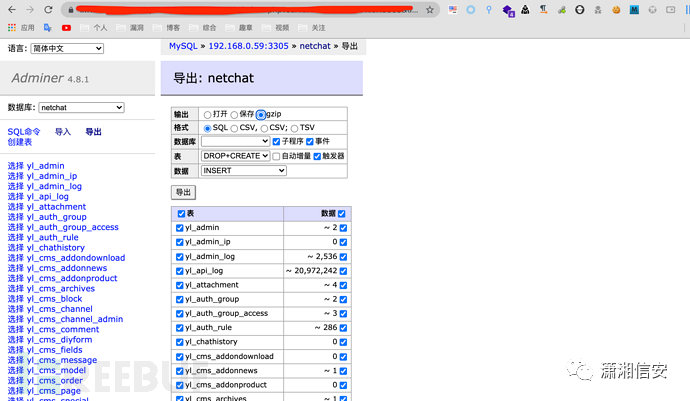Click the '~ 20,972,242' row count

(x=312, y=271)
